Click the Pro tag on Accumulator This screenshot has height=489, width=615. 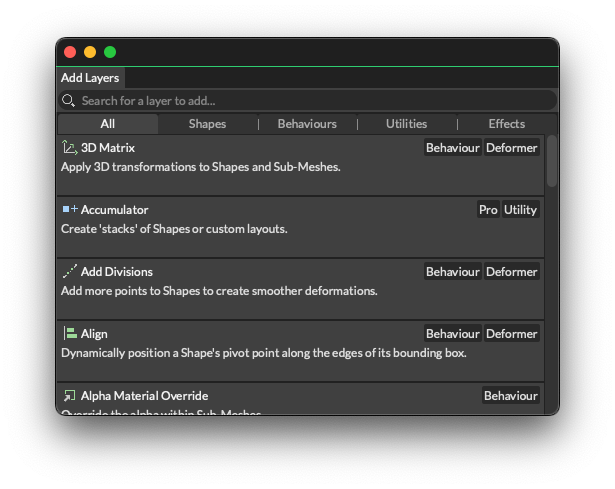coord(488,210)
